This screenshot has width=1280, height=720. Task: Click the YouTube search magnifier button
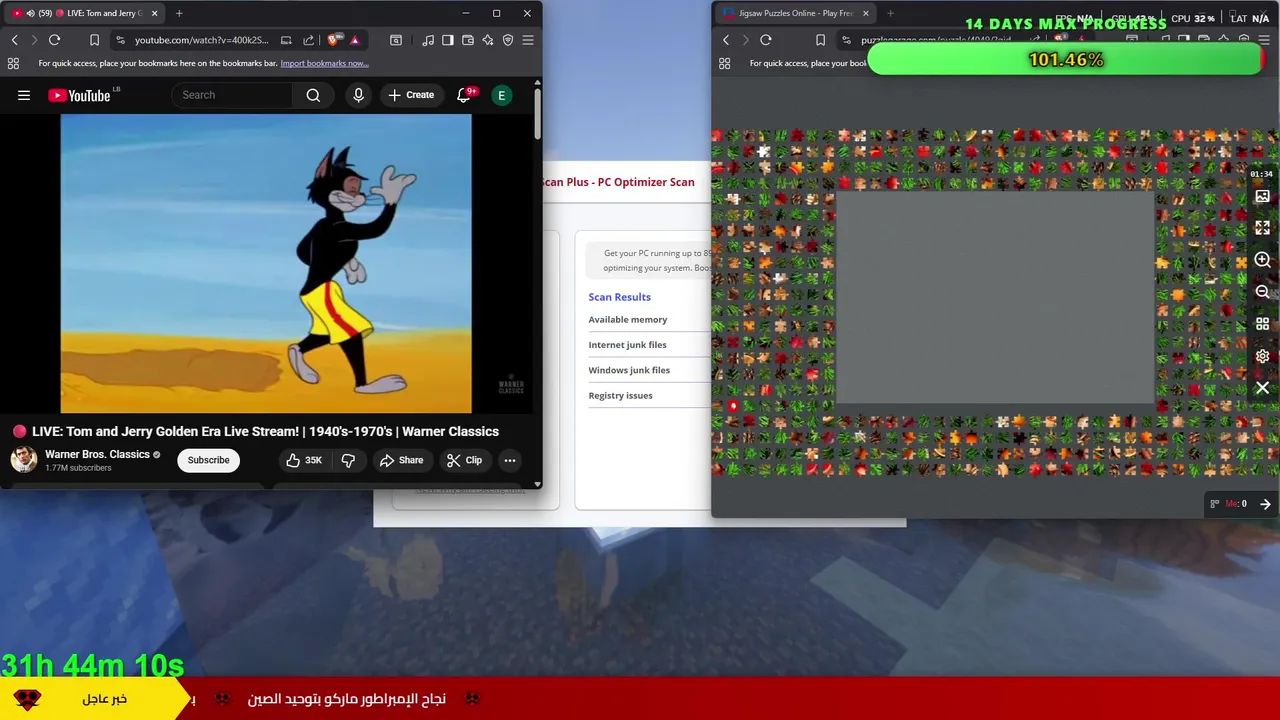tap(313, 95)
